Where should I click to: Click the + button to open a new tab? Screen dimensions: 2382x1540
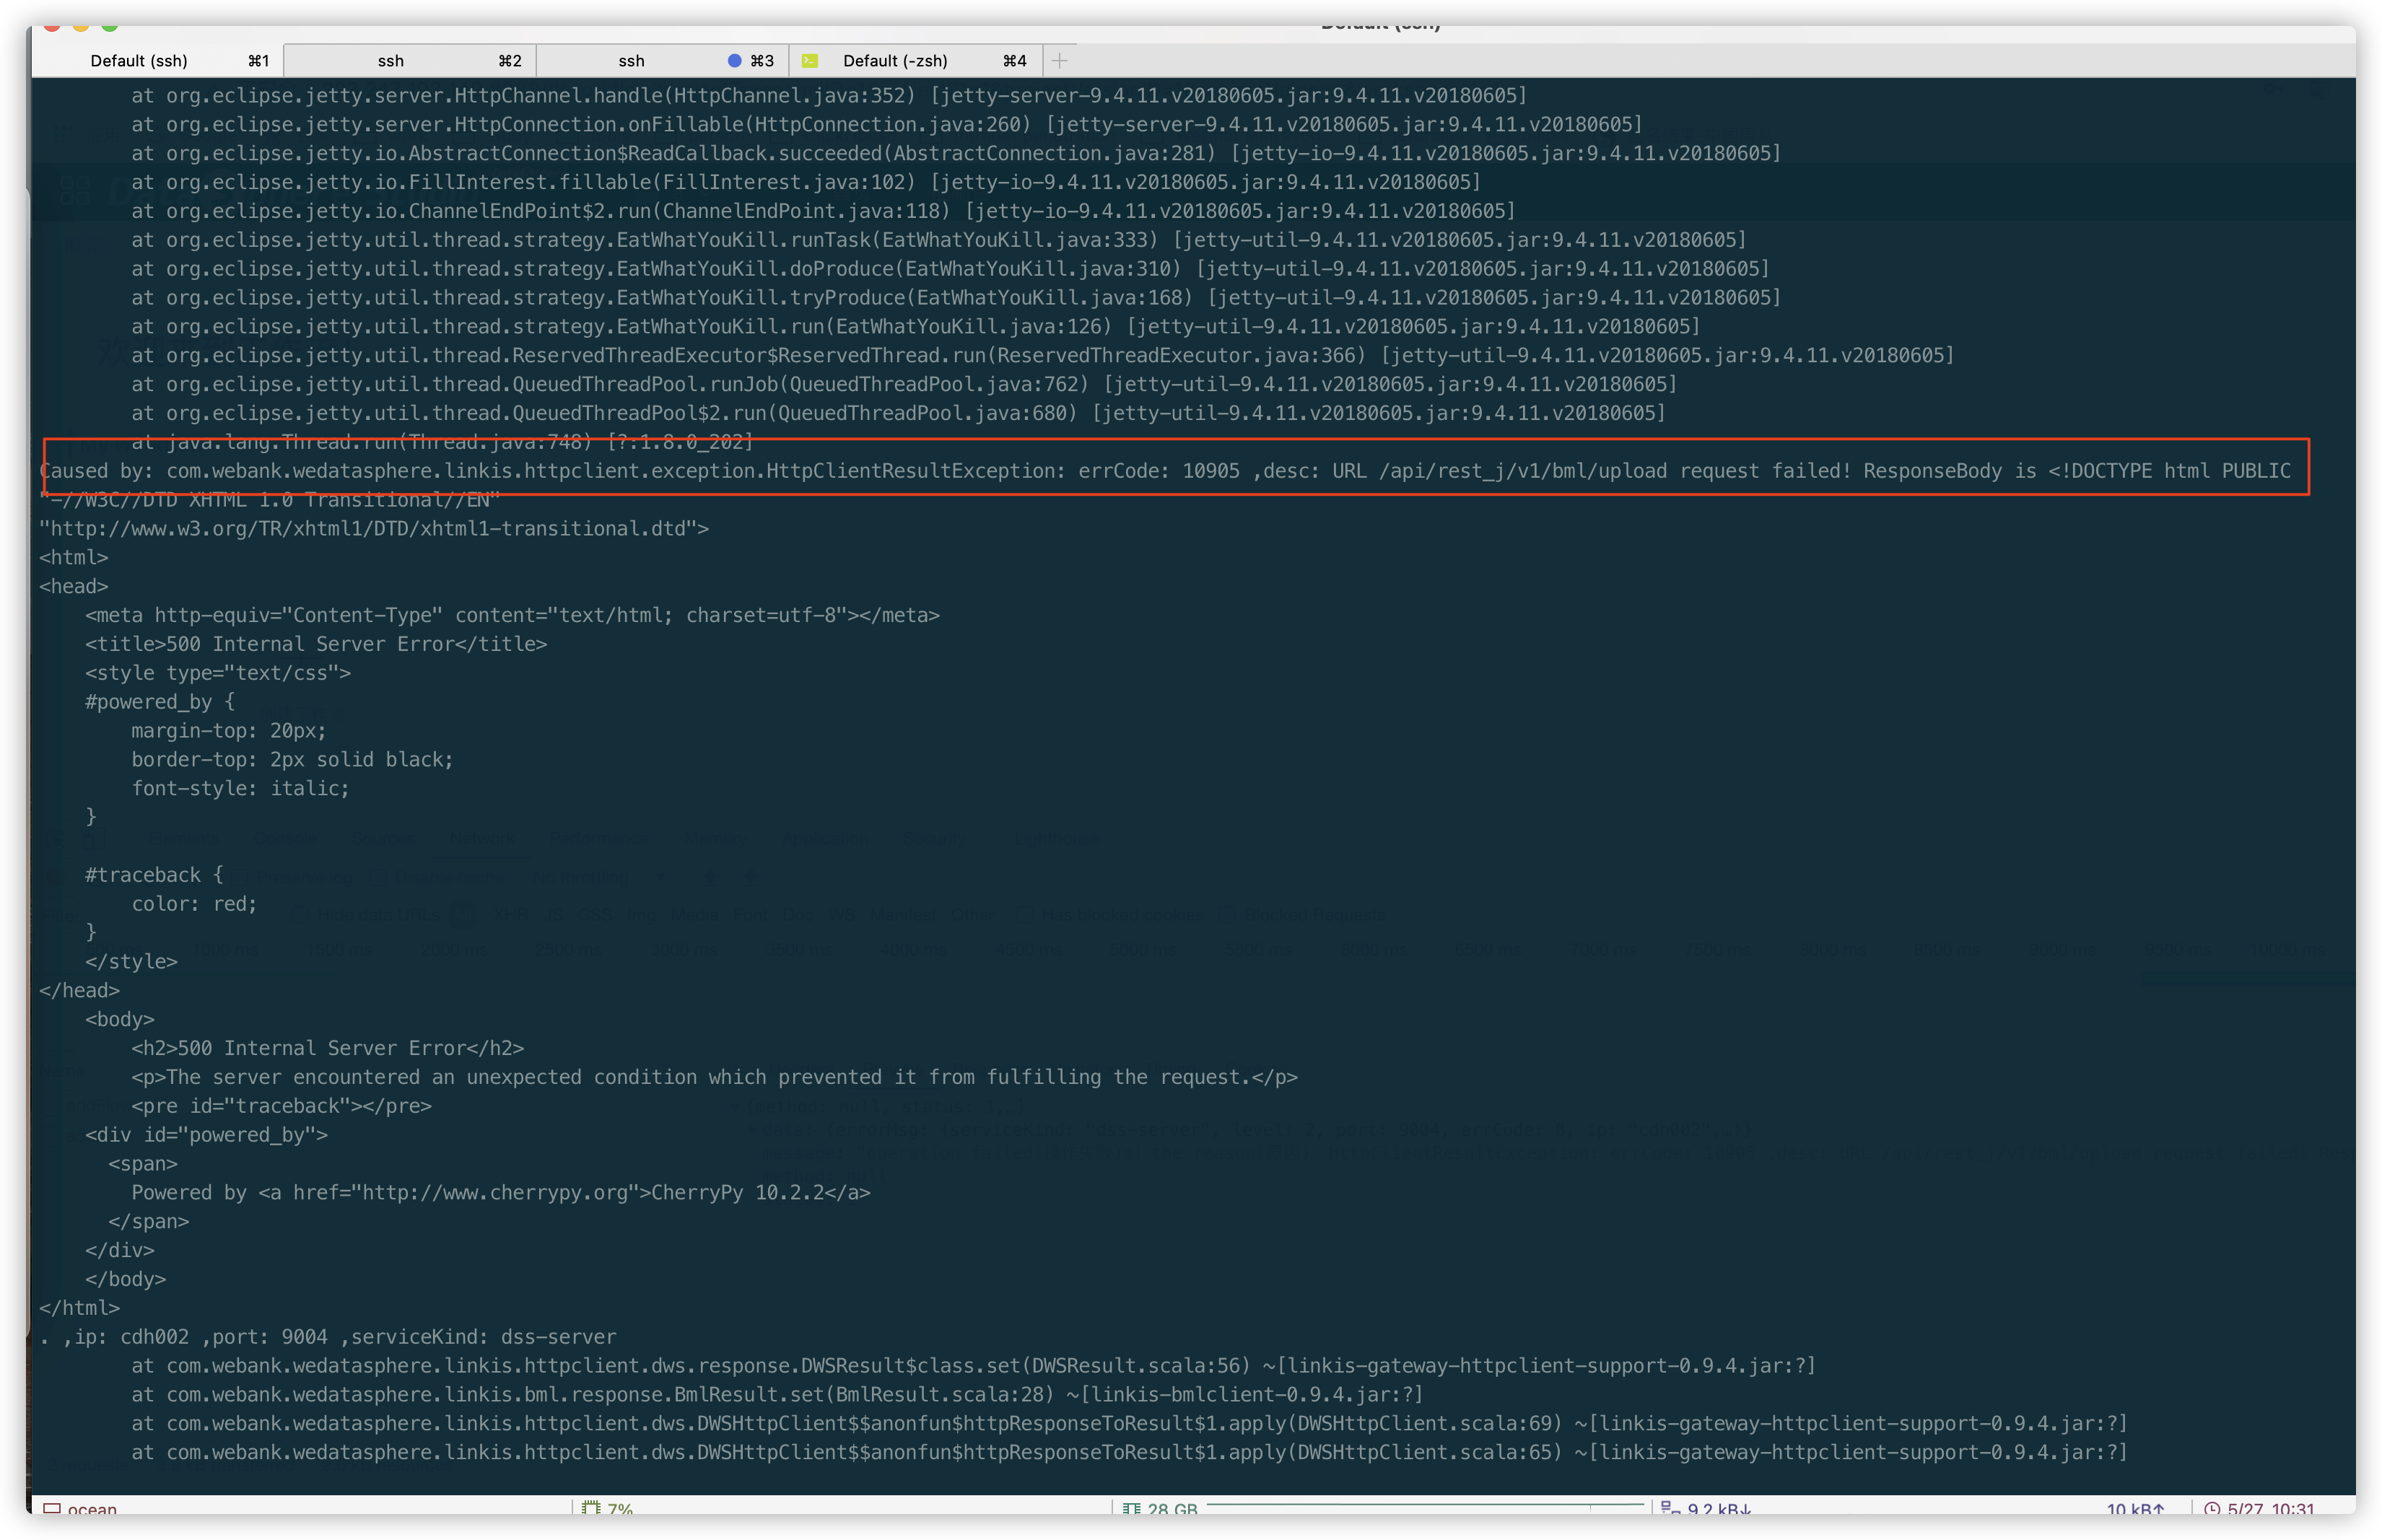[1060, 60]
